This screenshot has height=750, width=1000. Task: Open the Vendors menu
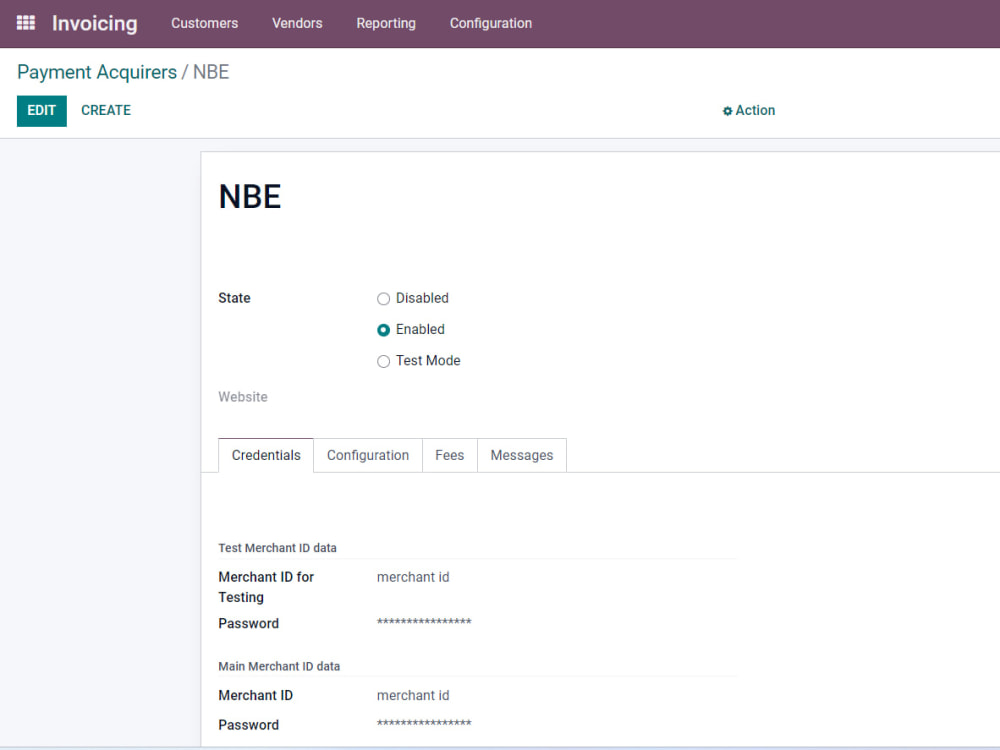pyautogui.click(x=297, y=23)
